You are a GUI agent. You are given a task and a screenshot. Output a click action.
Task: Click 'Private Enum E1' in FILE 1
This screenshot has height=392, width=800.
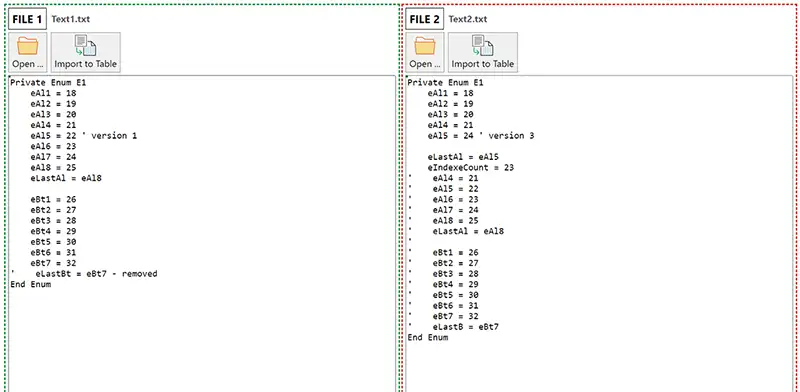click(48, 83)
